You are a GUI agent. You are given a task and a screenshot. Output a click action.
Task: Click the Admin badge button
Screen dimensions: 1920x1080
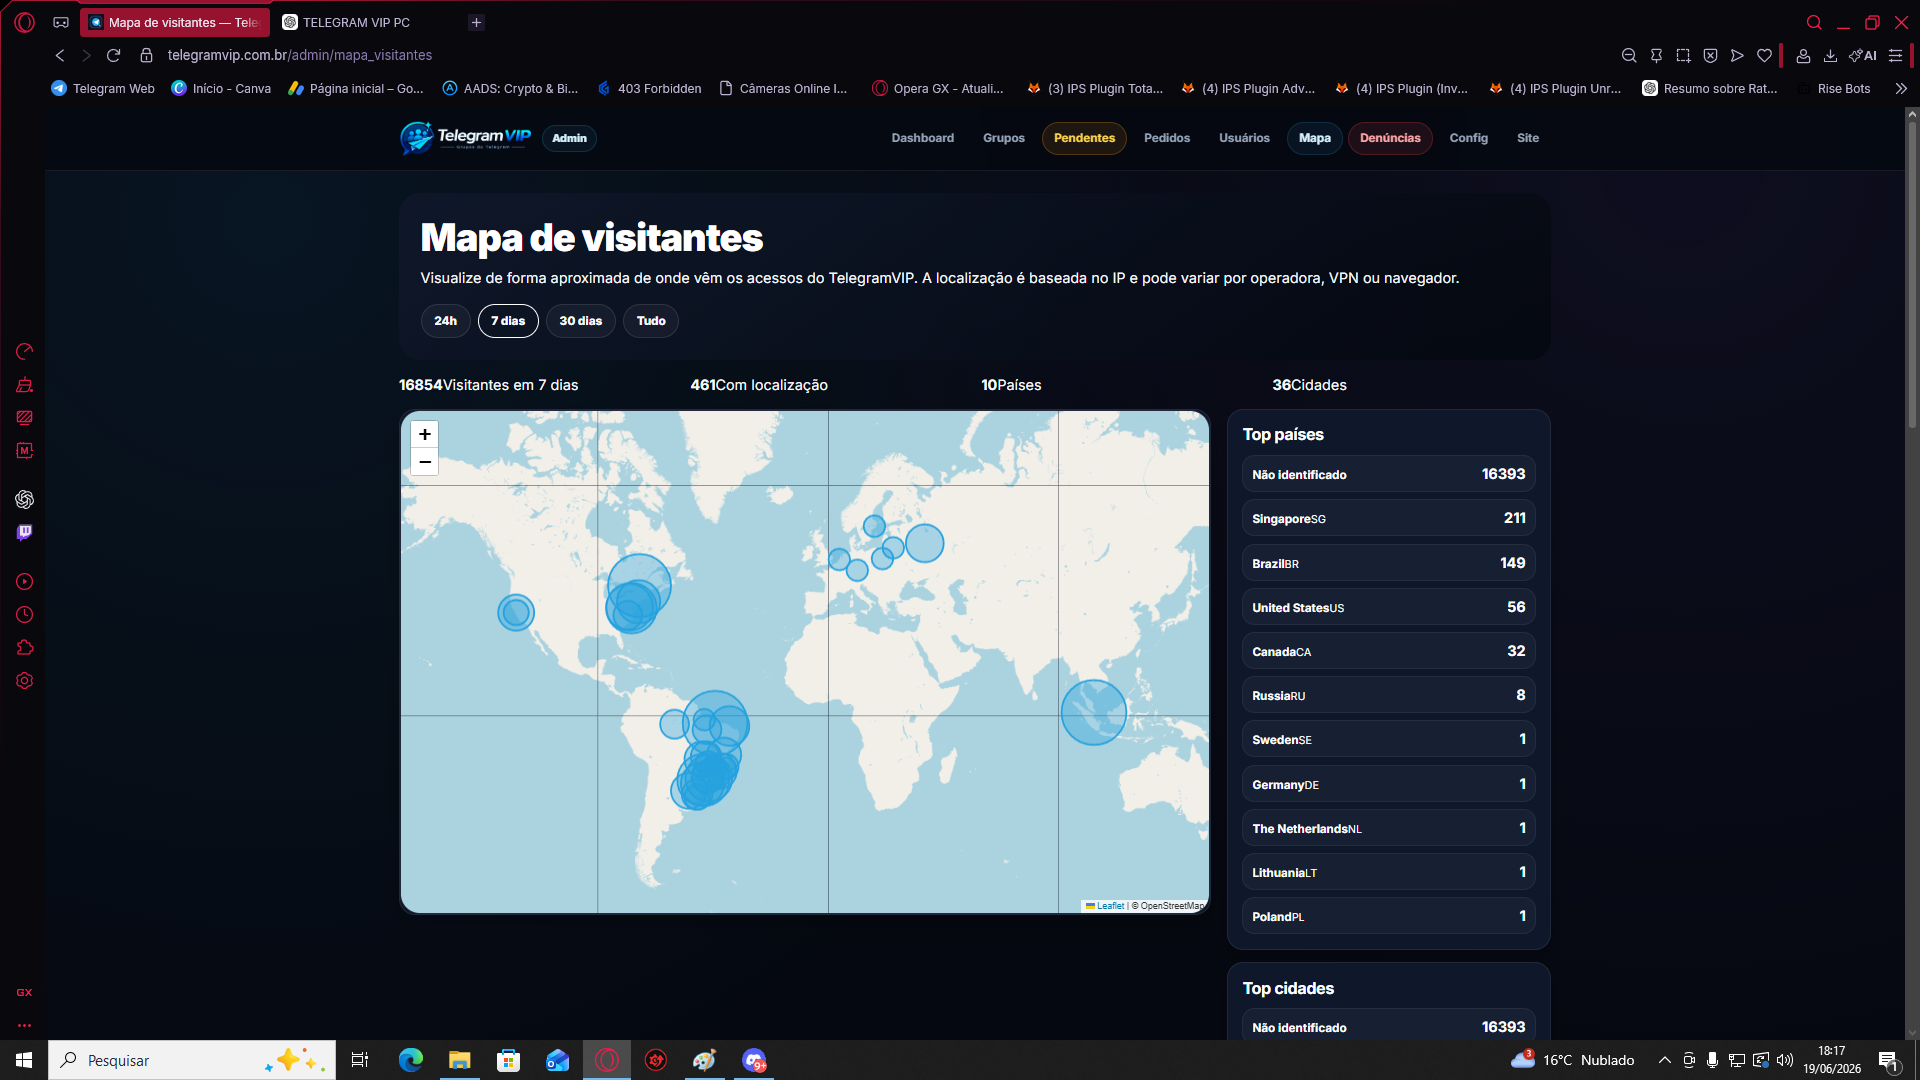(569, 138)
